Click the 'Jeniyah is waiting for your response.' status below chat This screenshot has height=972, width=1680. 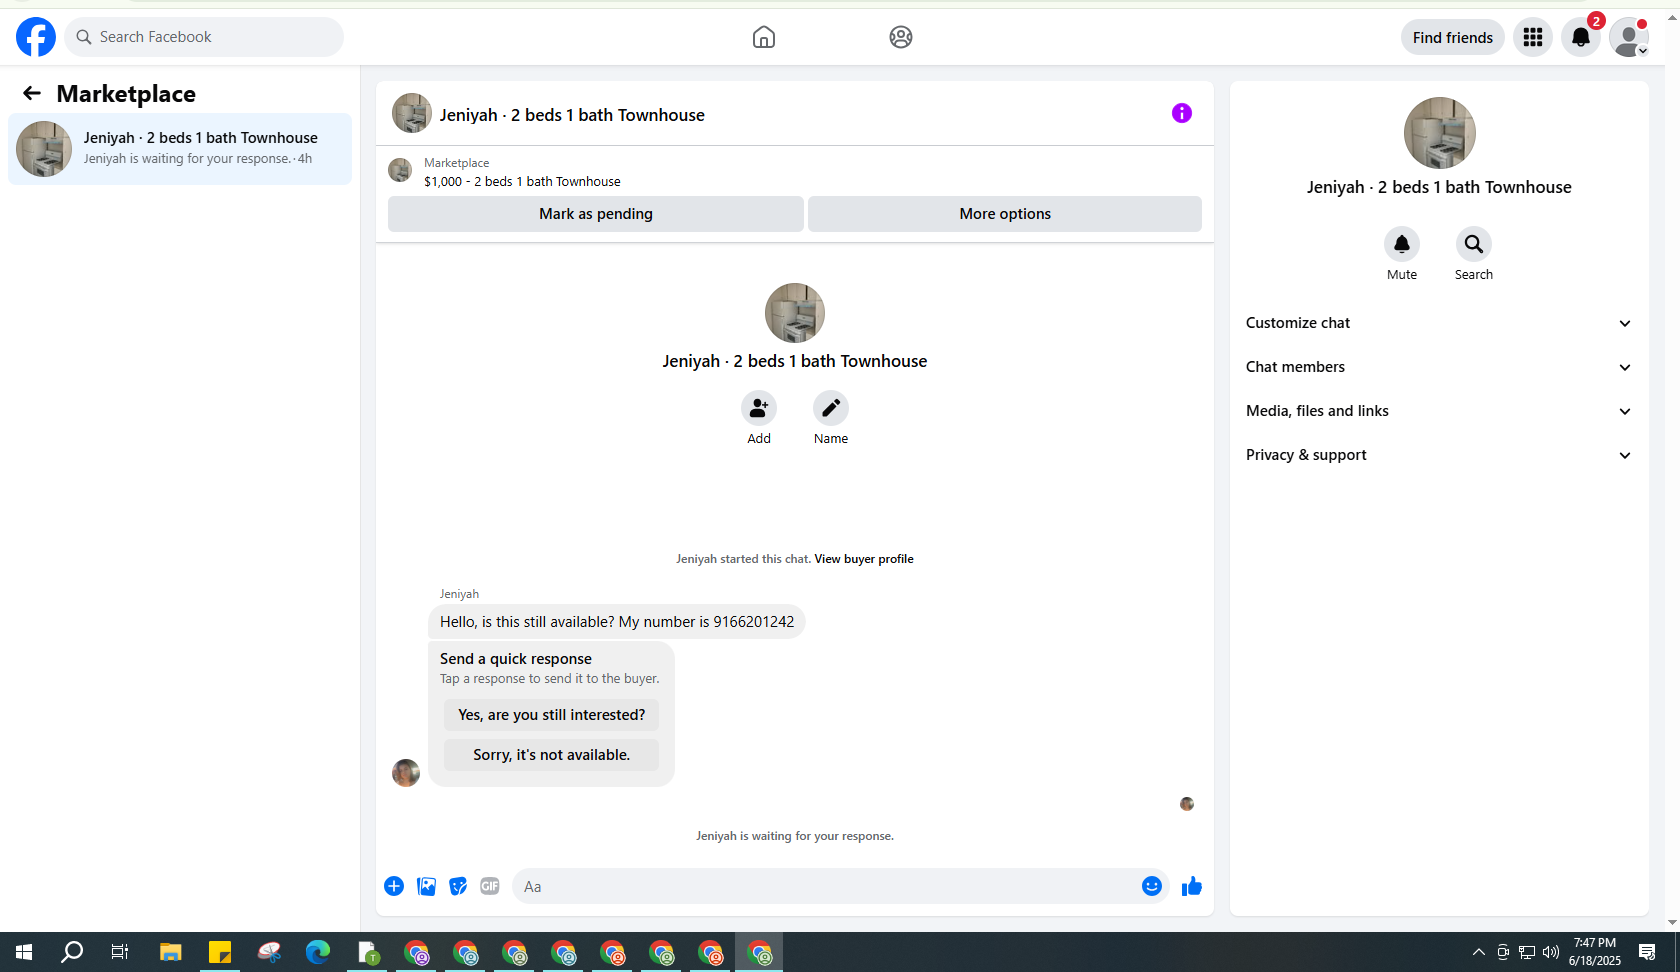coord(795,836)
